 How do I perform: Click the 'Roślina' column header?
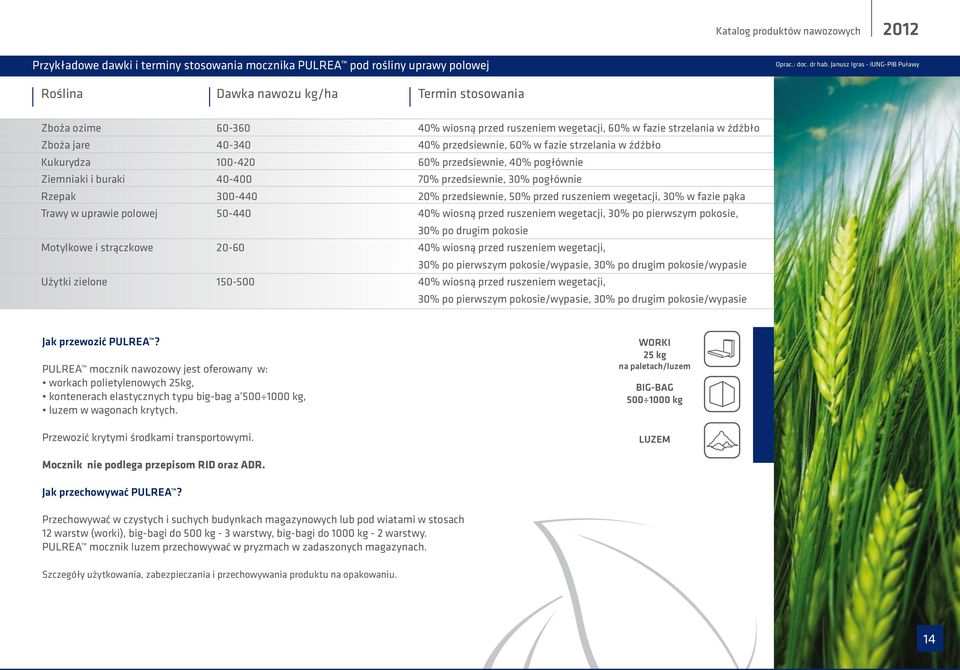click(x=62, y=94)
